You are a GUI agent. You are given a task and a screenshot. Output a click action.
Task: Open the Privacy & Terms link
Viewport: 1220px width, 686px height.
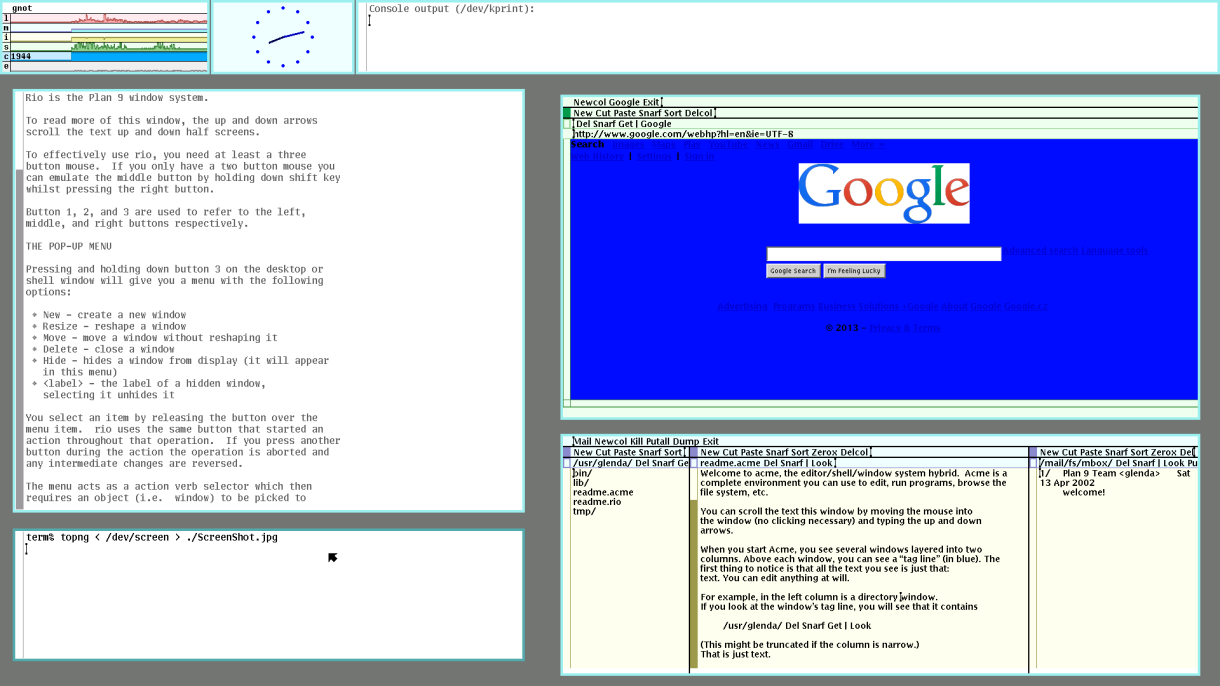tap(905, 328)
